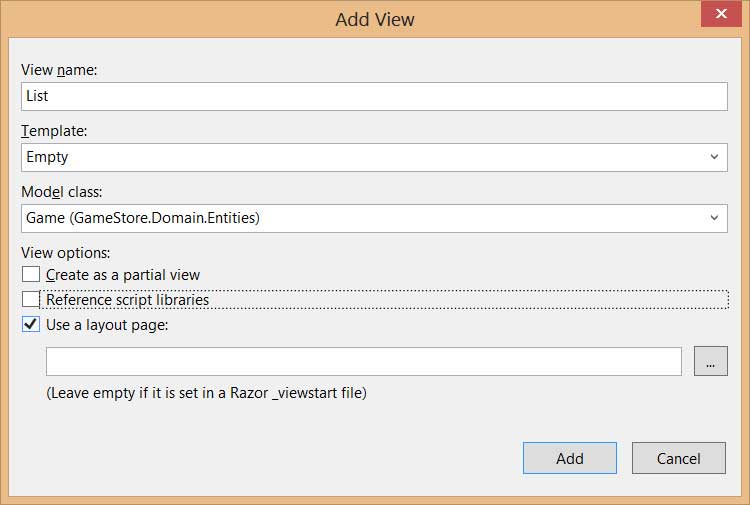Close the Add View window

point(721,14)
